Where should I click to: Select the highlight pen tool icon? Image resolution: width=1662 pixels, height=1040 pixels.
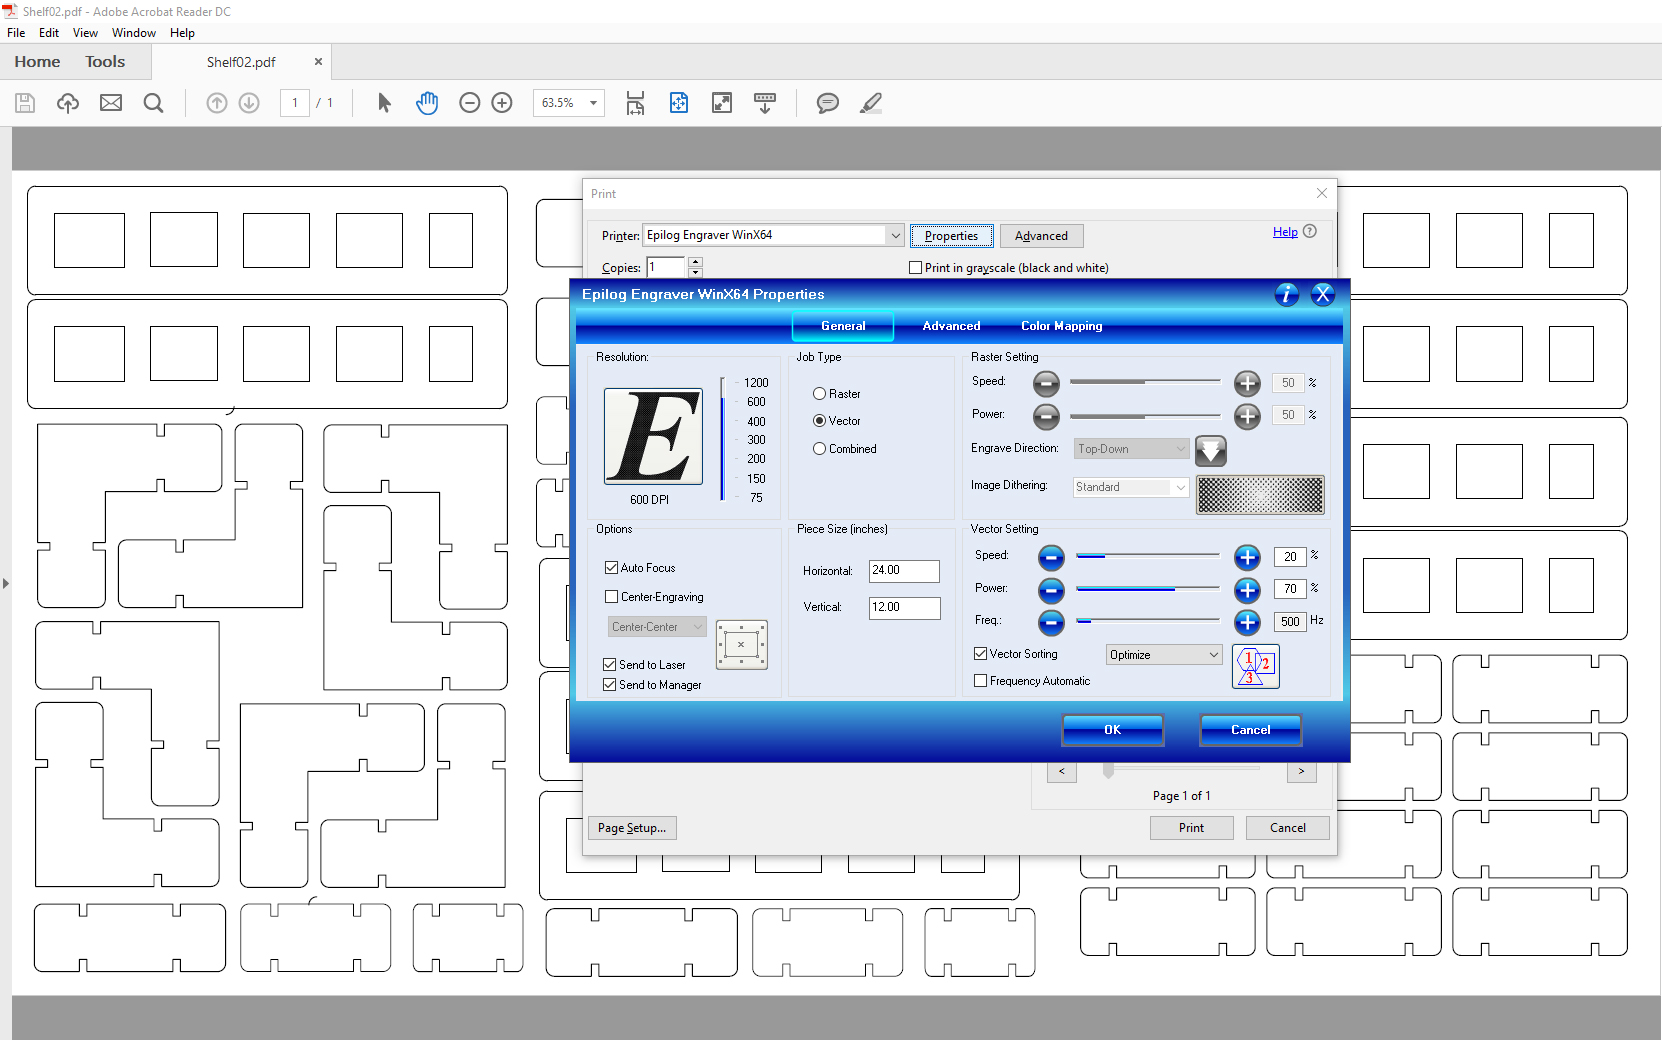[871, 103]
